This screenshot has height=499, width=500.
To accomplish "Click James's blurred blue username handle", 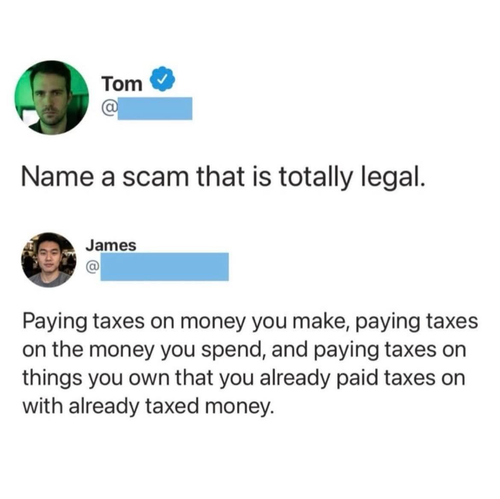I will coord(165,267).
